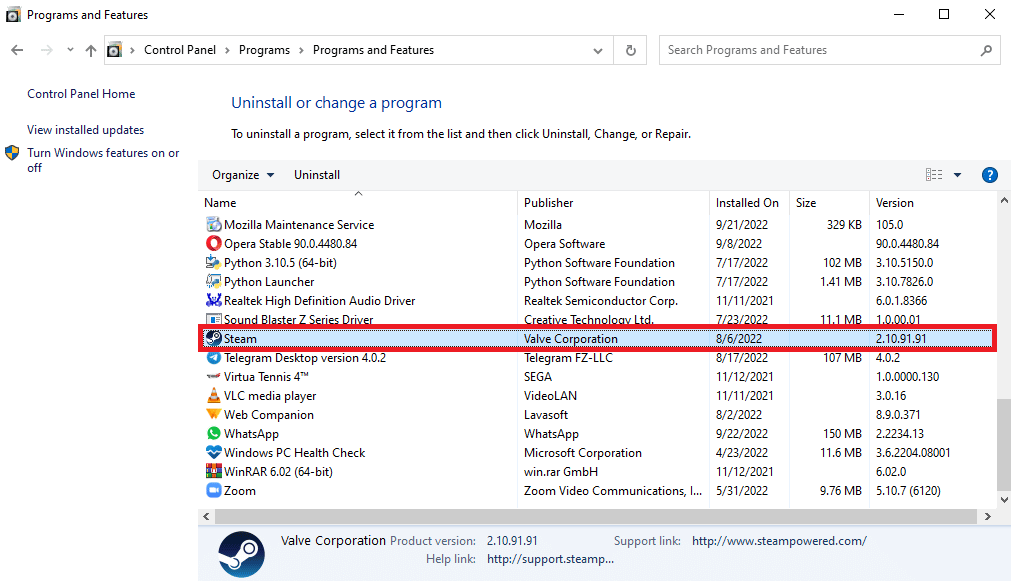Open the steampowered.com support link
The width and height of the screenshot is (1011, 581).
(x=780, y=541)
